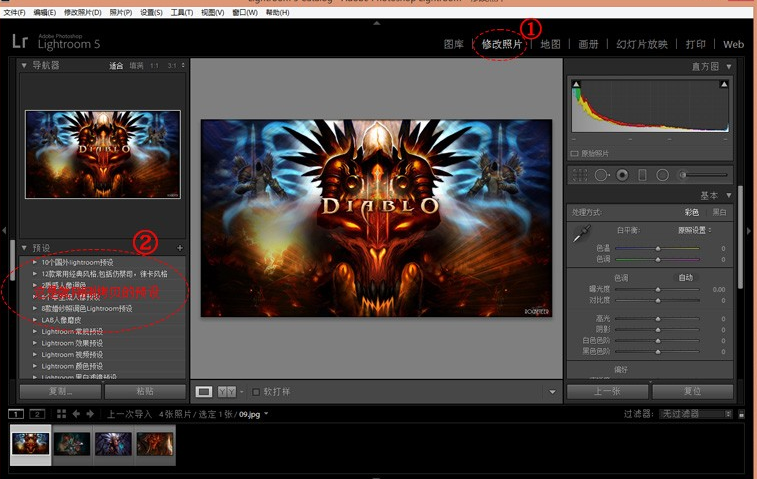Go forward with filmstrip right arrow

pyautogui.click(x=90, y=414)
